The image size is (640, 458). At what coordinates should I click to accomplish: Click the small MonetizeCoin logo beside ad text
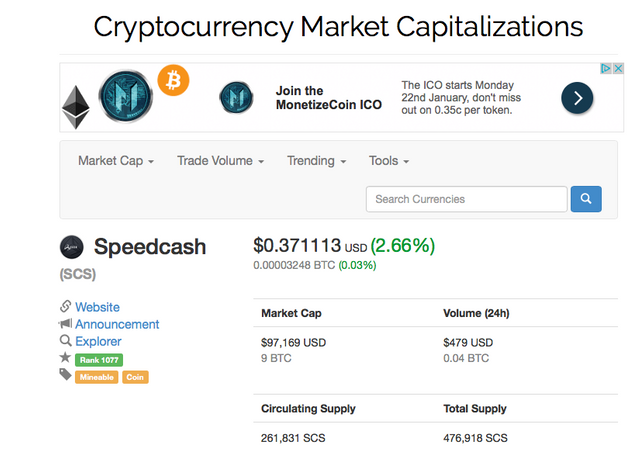coord(237,97)
